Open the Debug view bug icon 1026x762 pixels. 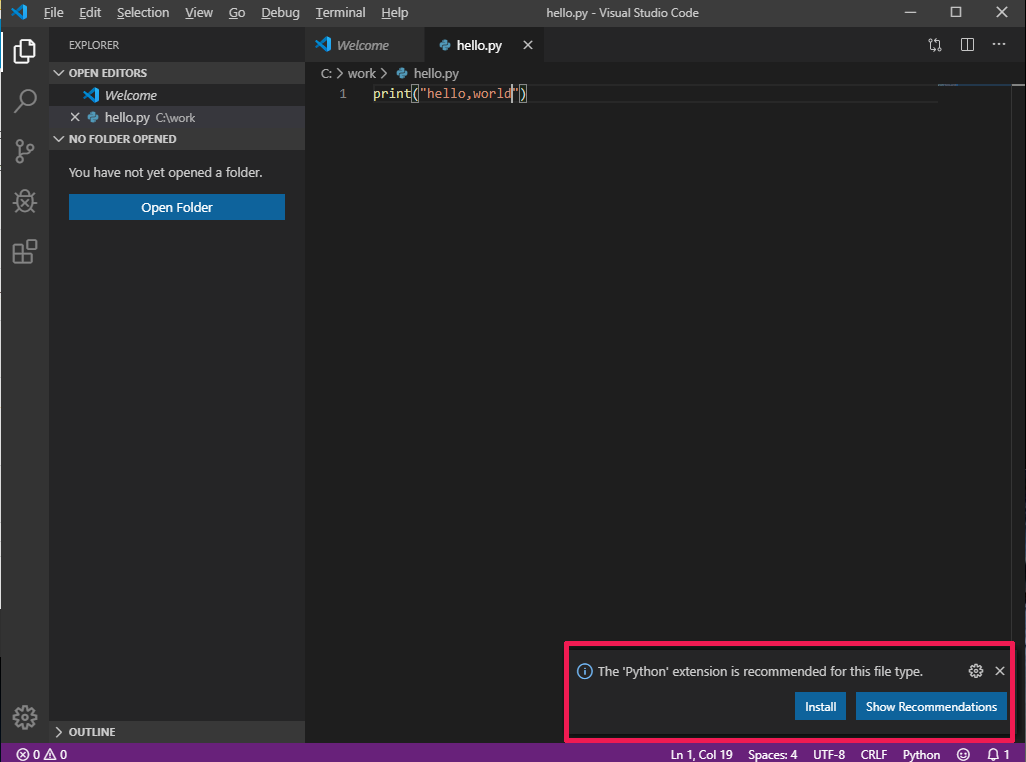(24, 201)
